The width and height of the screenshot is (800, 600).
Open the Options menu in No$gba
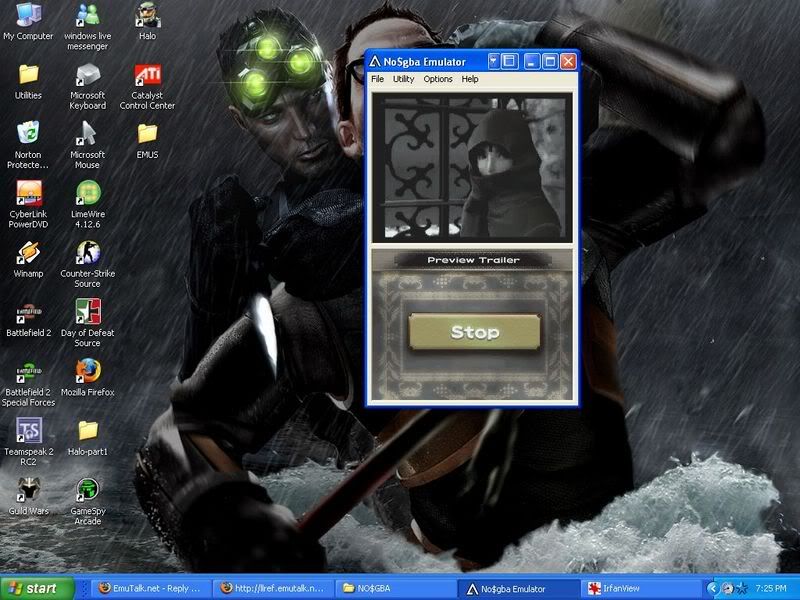[438, 79]
